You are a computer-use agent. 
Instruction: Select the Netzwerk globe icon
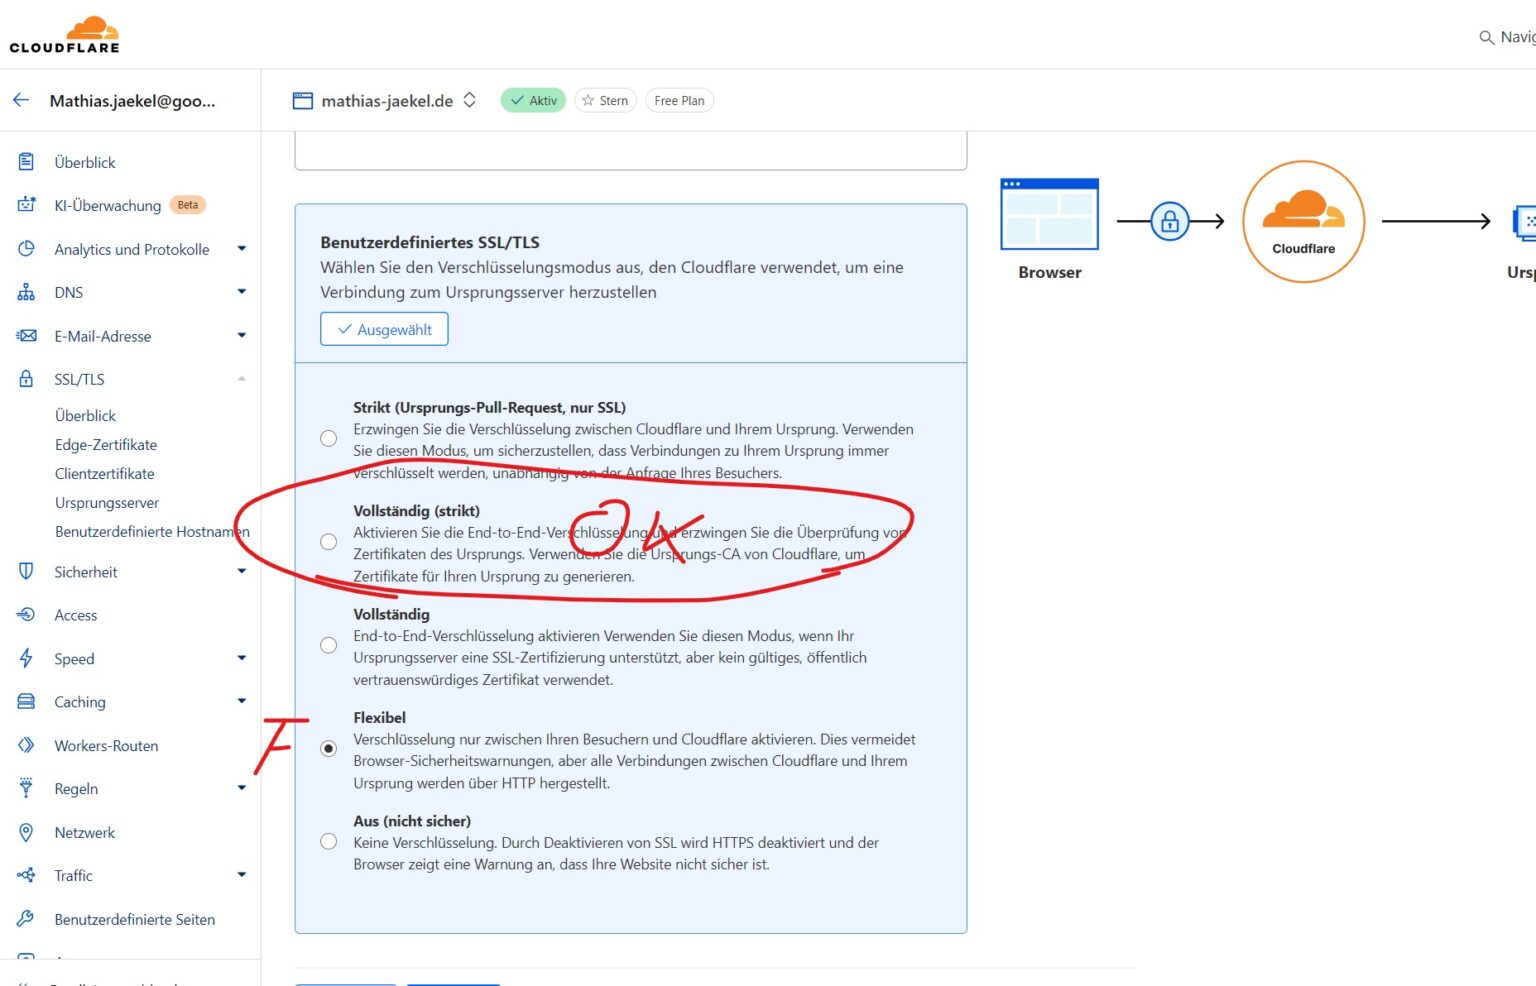point(26,832)
